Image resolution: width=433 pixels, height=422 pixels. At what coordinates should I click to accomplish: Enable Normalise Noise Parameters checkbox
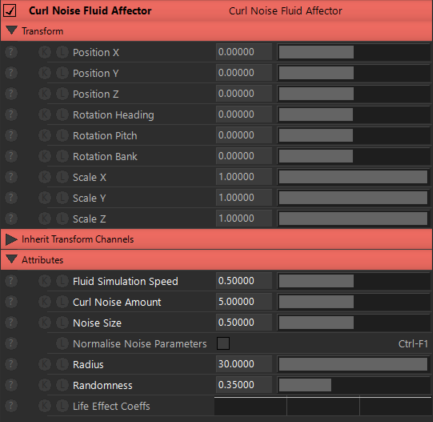[223, 343]
